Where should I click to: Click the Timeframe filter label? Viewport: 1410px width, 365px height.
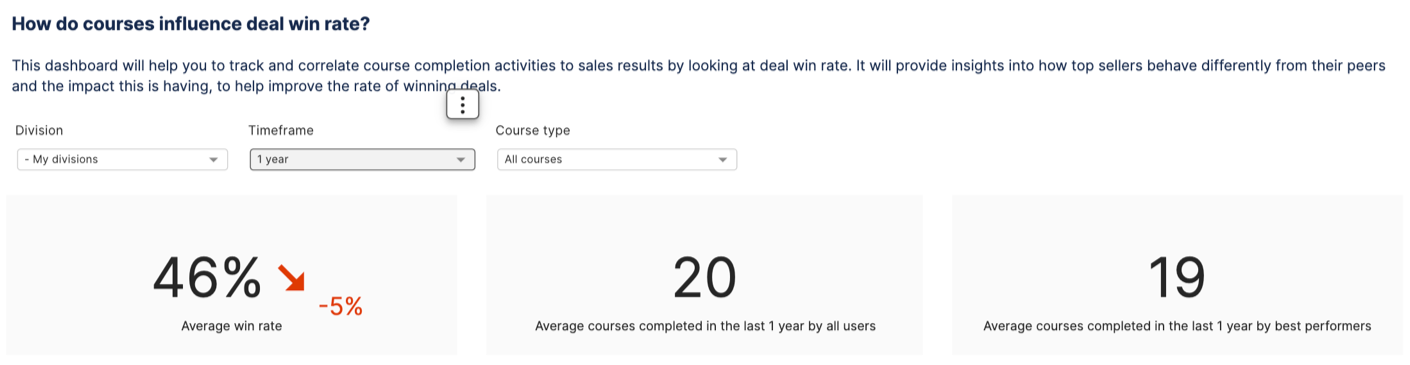click(x=281, y=130)
